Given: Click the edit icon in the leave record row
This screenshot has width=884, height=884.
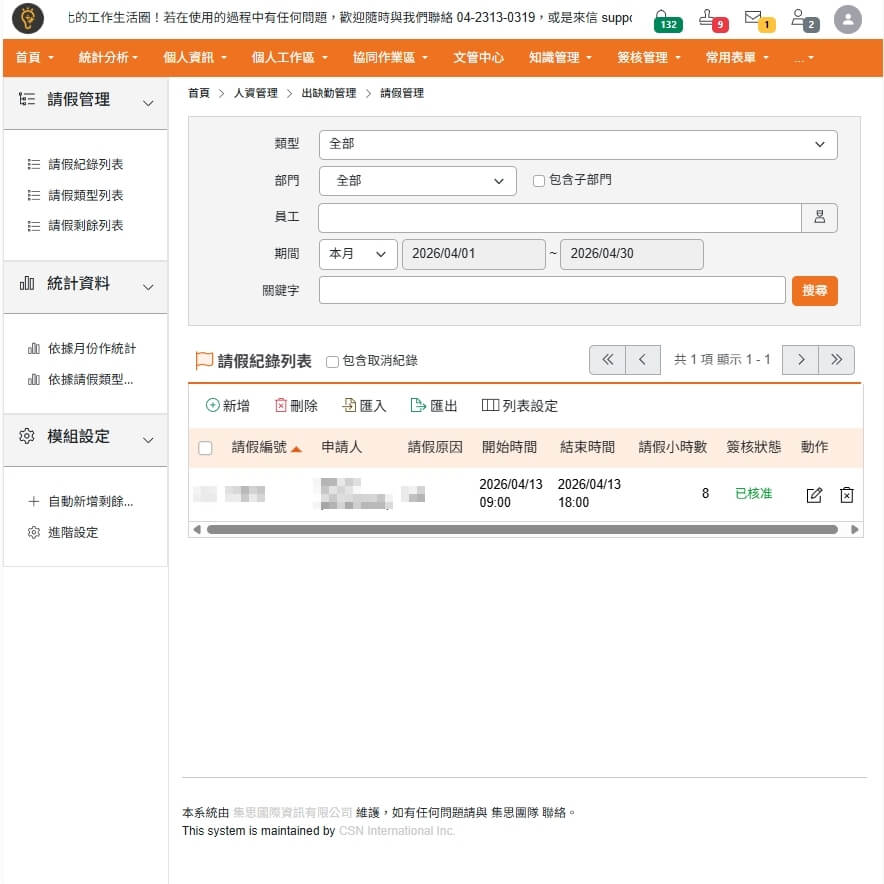Looking at the screenshot, I should point(814,495).
